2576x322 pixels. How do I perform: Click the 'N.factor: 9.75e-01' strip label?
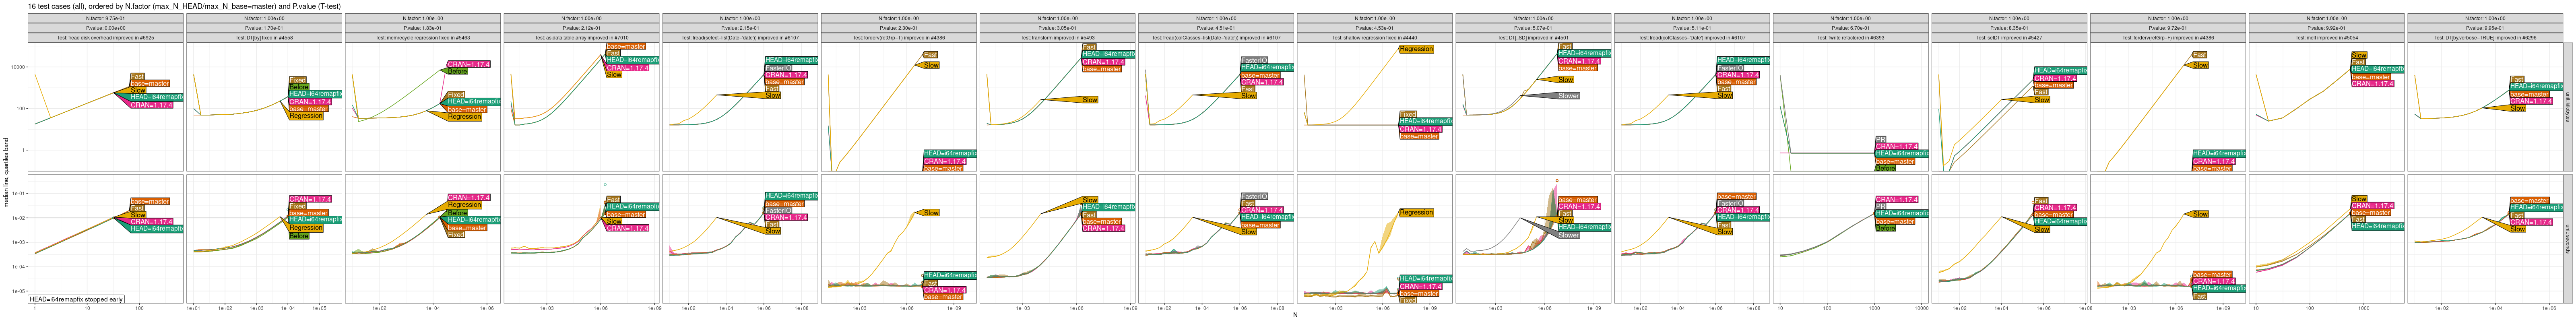click(x=105, y=18)
